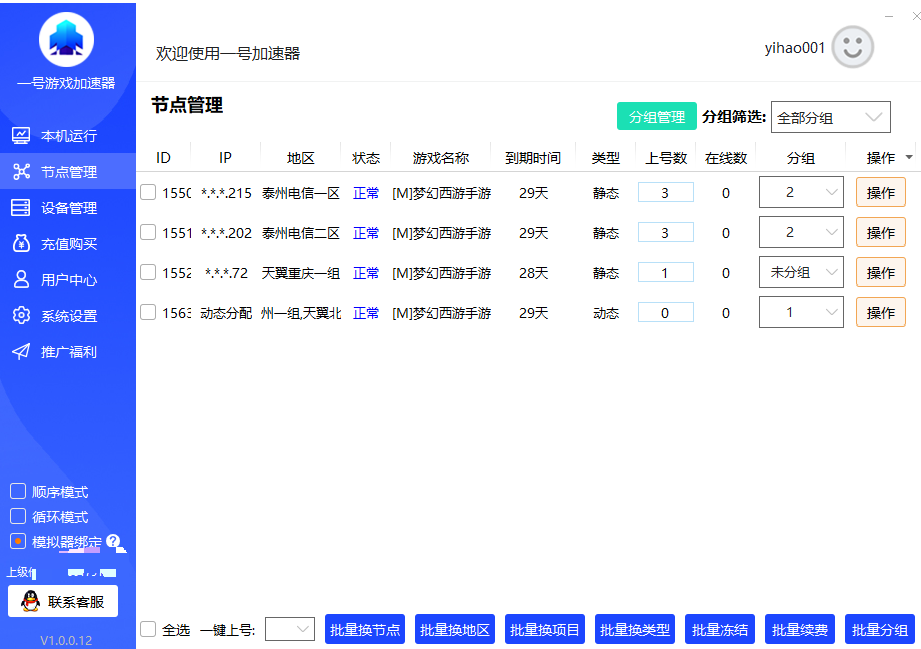Click the 本机运行 monitor icon in sidebar
The image size is (921, 649).
21,136
